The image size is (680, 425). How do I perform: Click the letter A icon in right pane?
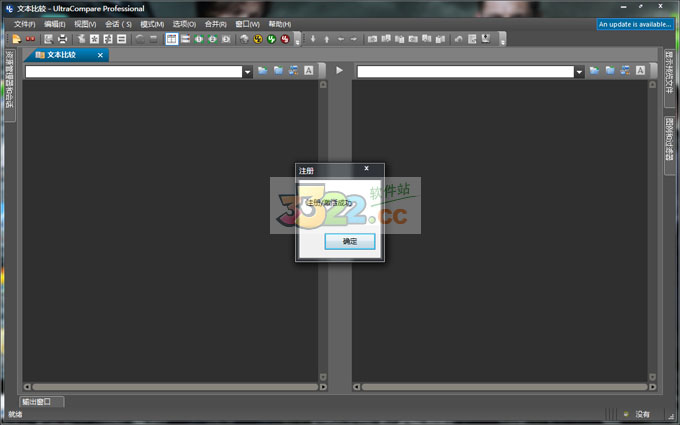point(640,70)
